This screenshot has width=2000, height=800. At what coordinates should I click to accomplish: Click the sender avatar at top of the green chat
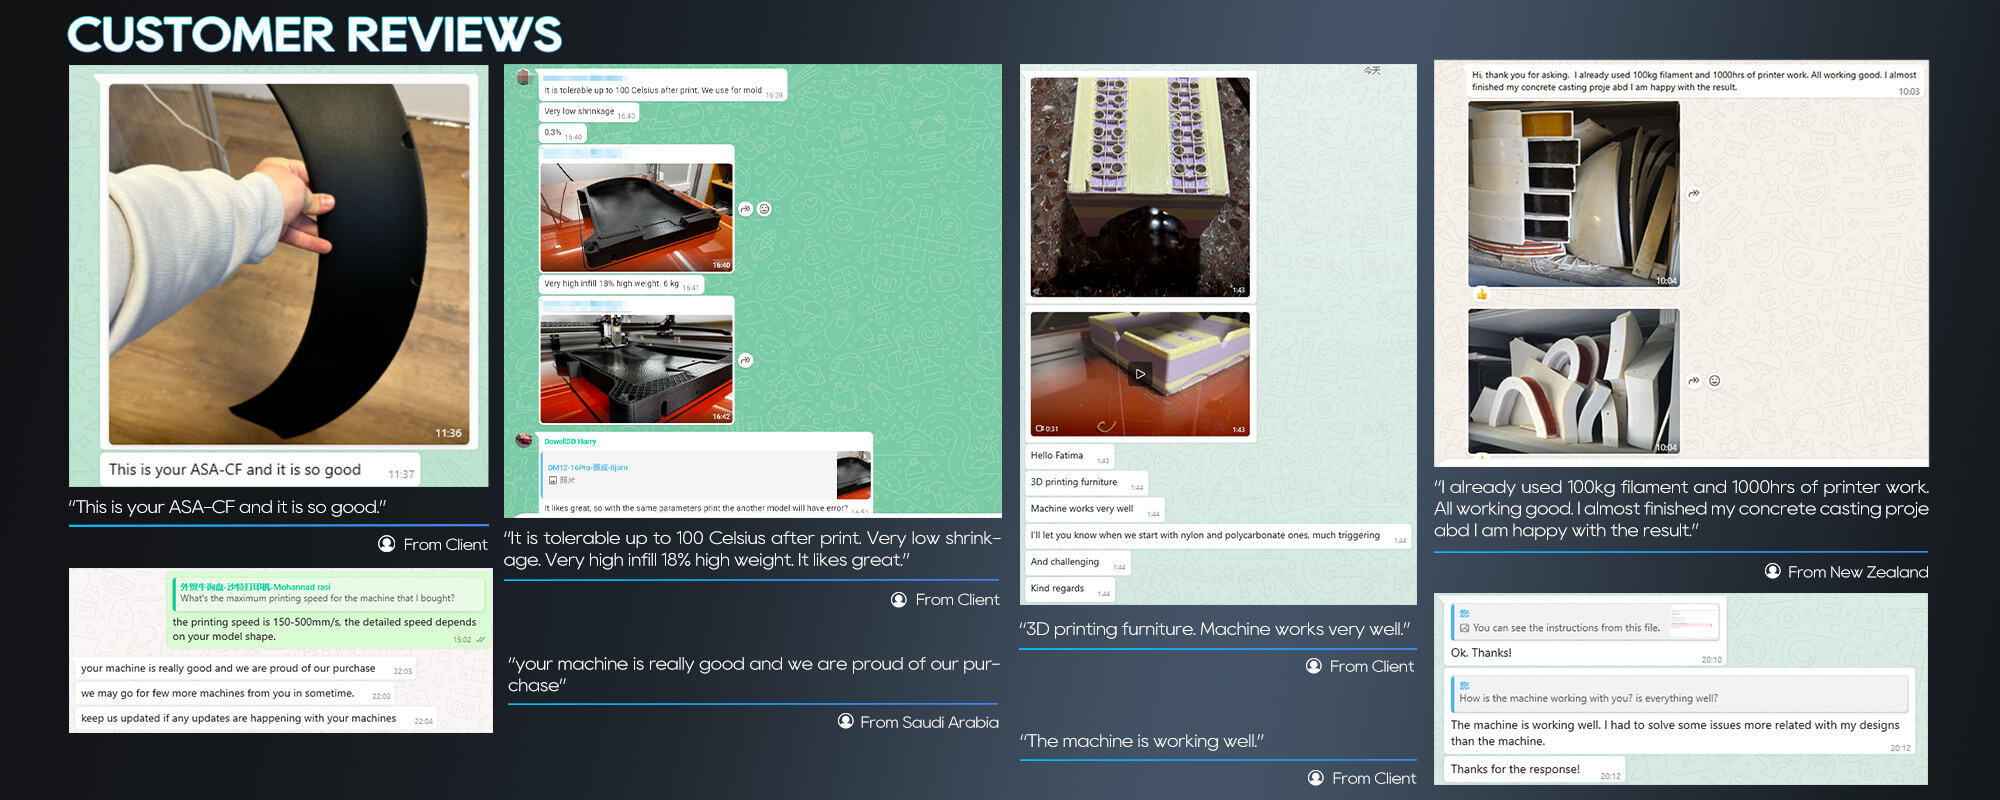523,77
